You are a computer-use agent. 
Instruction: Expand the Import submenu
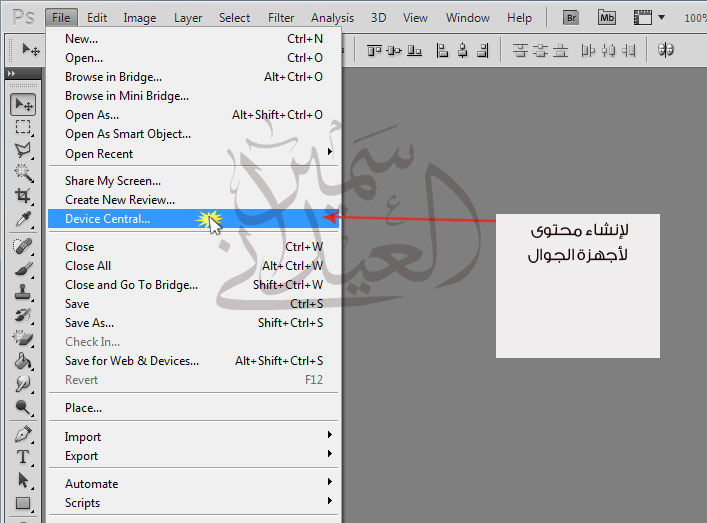330,435
